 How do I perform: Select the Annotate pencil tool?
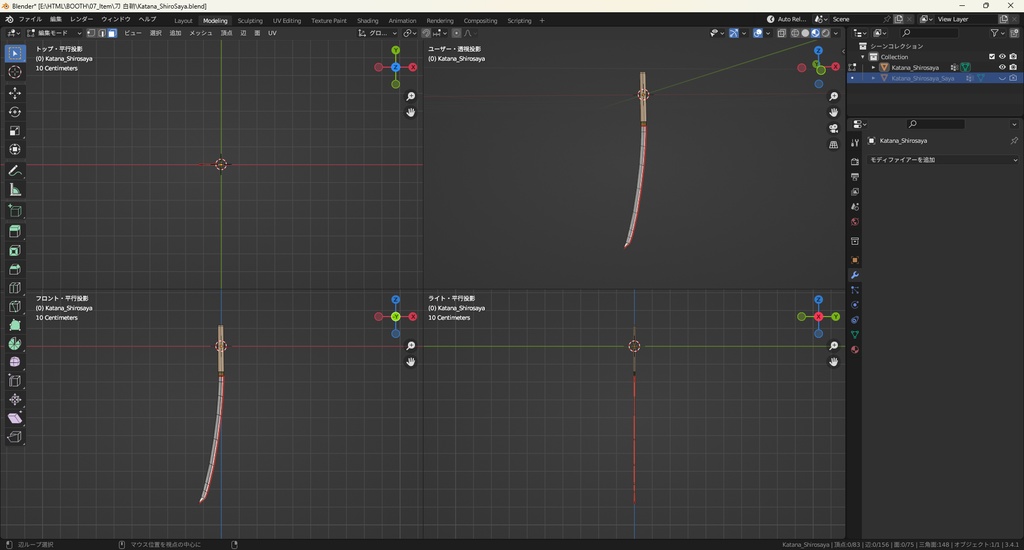15,171
